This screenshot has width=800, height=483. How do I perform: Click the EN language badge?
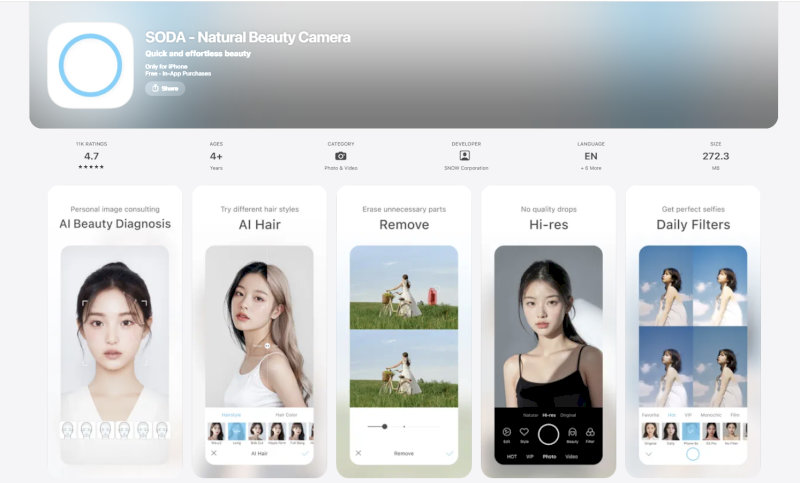pyautogui.click(x=591, y=156)
